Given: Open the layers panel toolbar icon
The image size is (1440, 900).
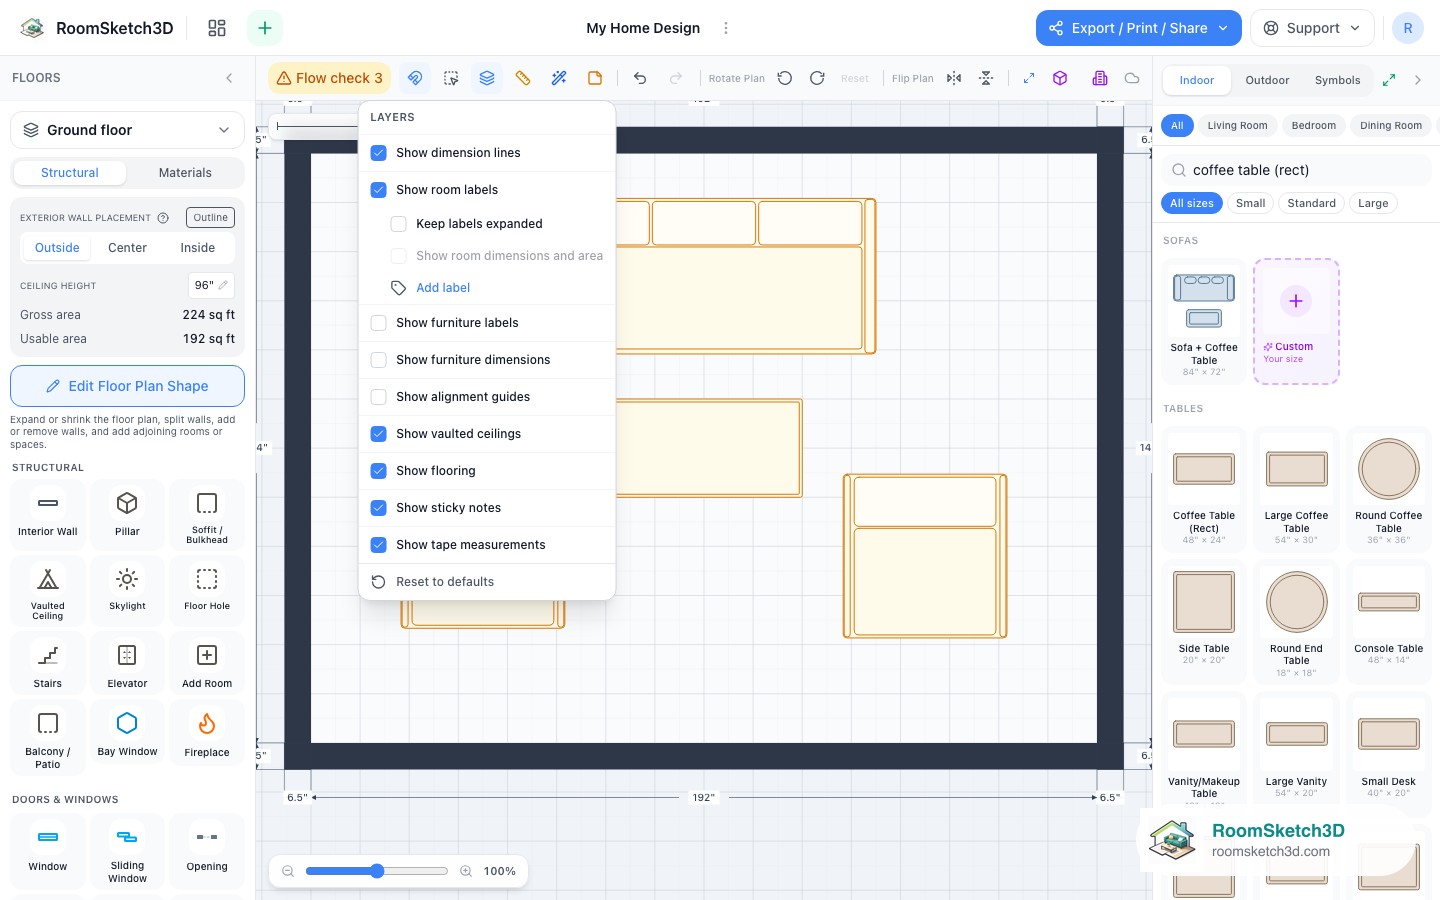Looking at the screenshot, I should point(487,78).
